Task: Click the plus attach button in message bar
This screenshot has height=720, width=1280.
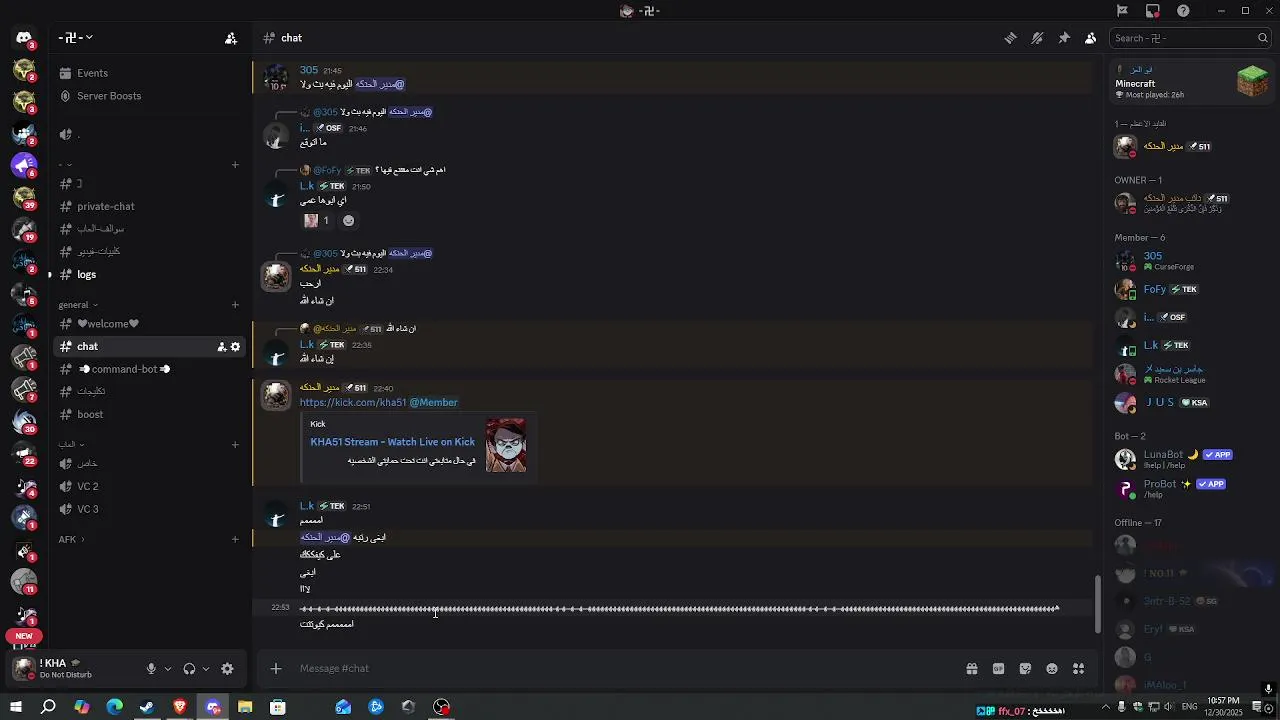Action: 276,668
